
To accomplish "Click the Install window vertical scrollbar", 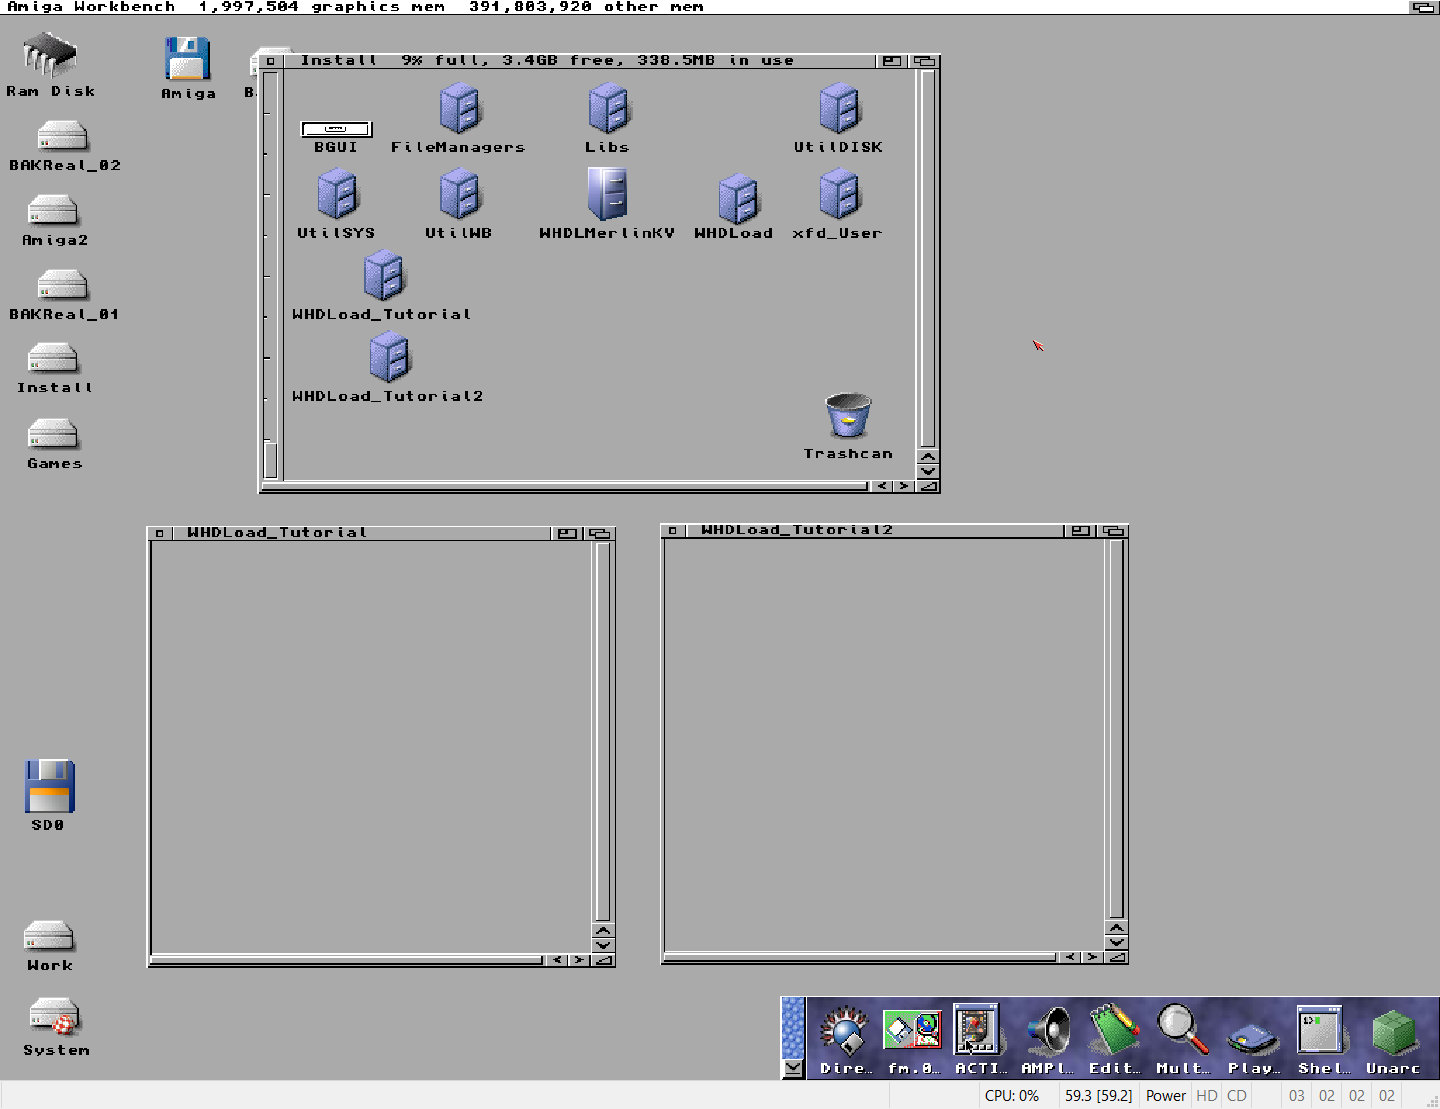I will (x=928, y=258).
